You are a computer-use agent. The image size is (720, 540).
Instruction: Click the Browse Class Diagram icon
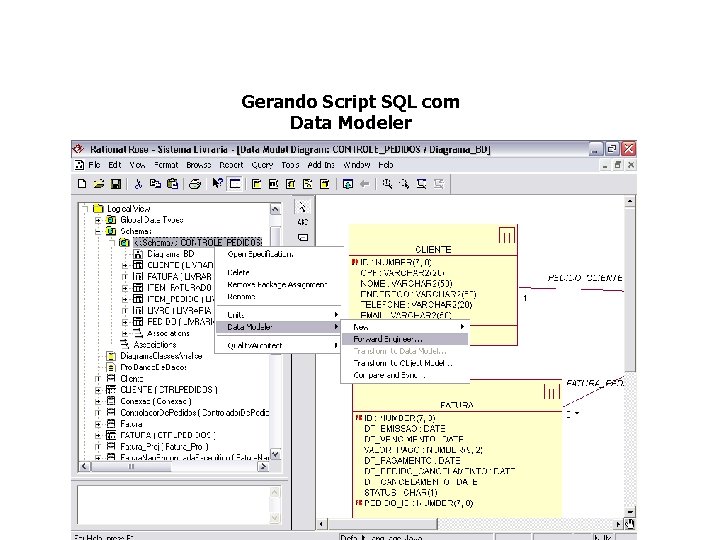click(256, 184)
